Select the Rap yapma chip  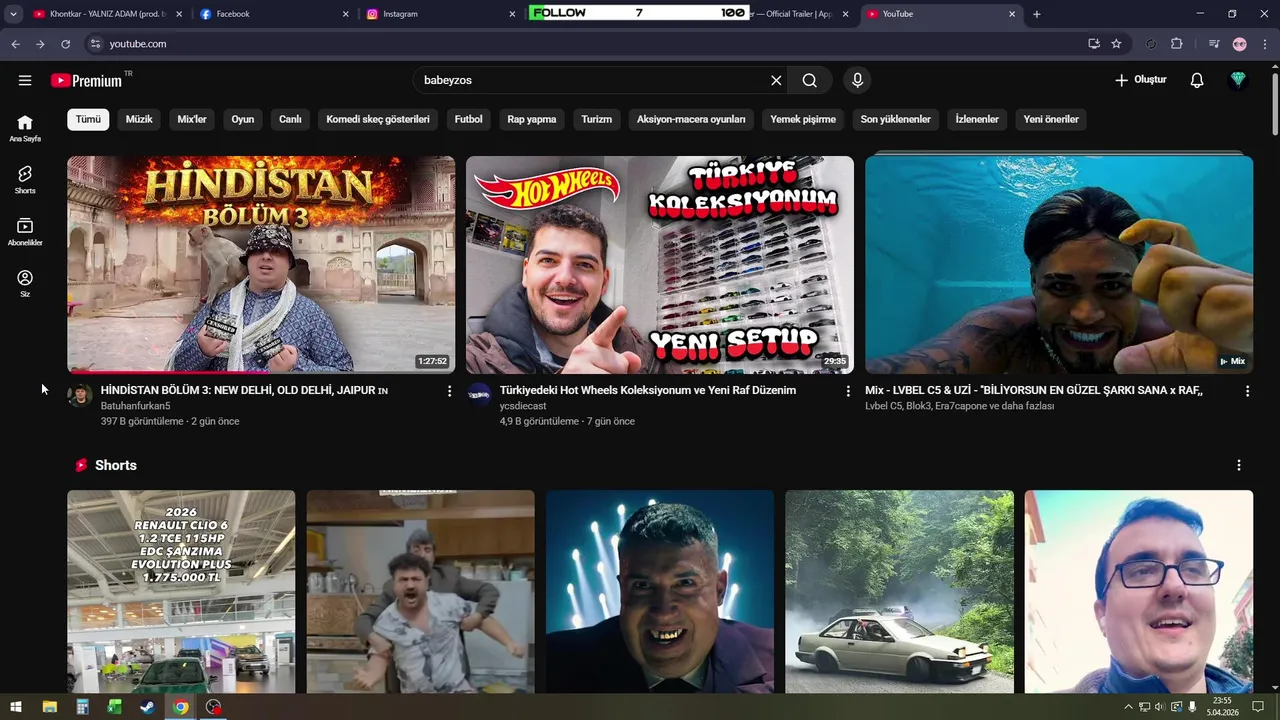(x=532, y=119)
